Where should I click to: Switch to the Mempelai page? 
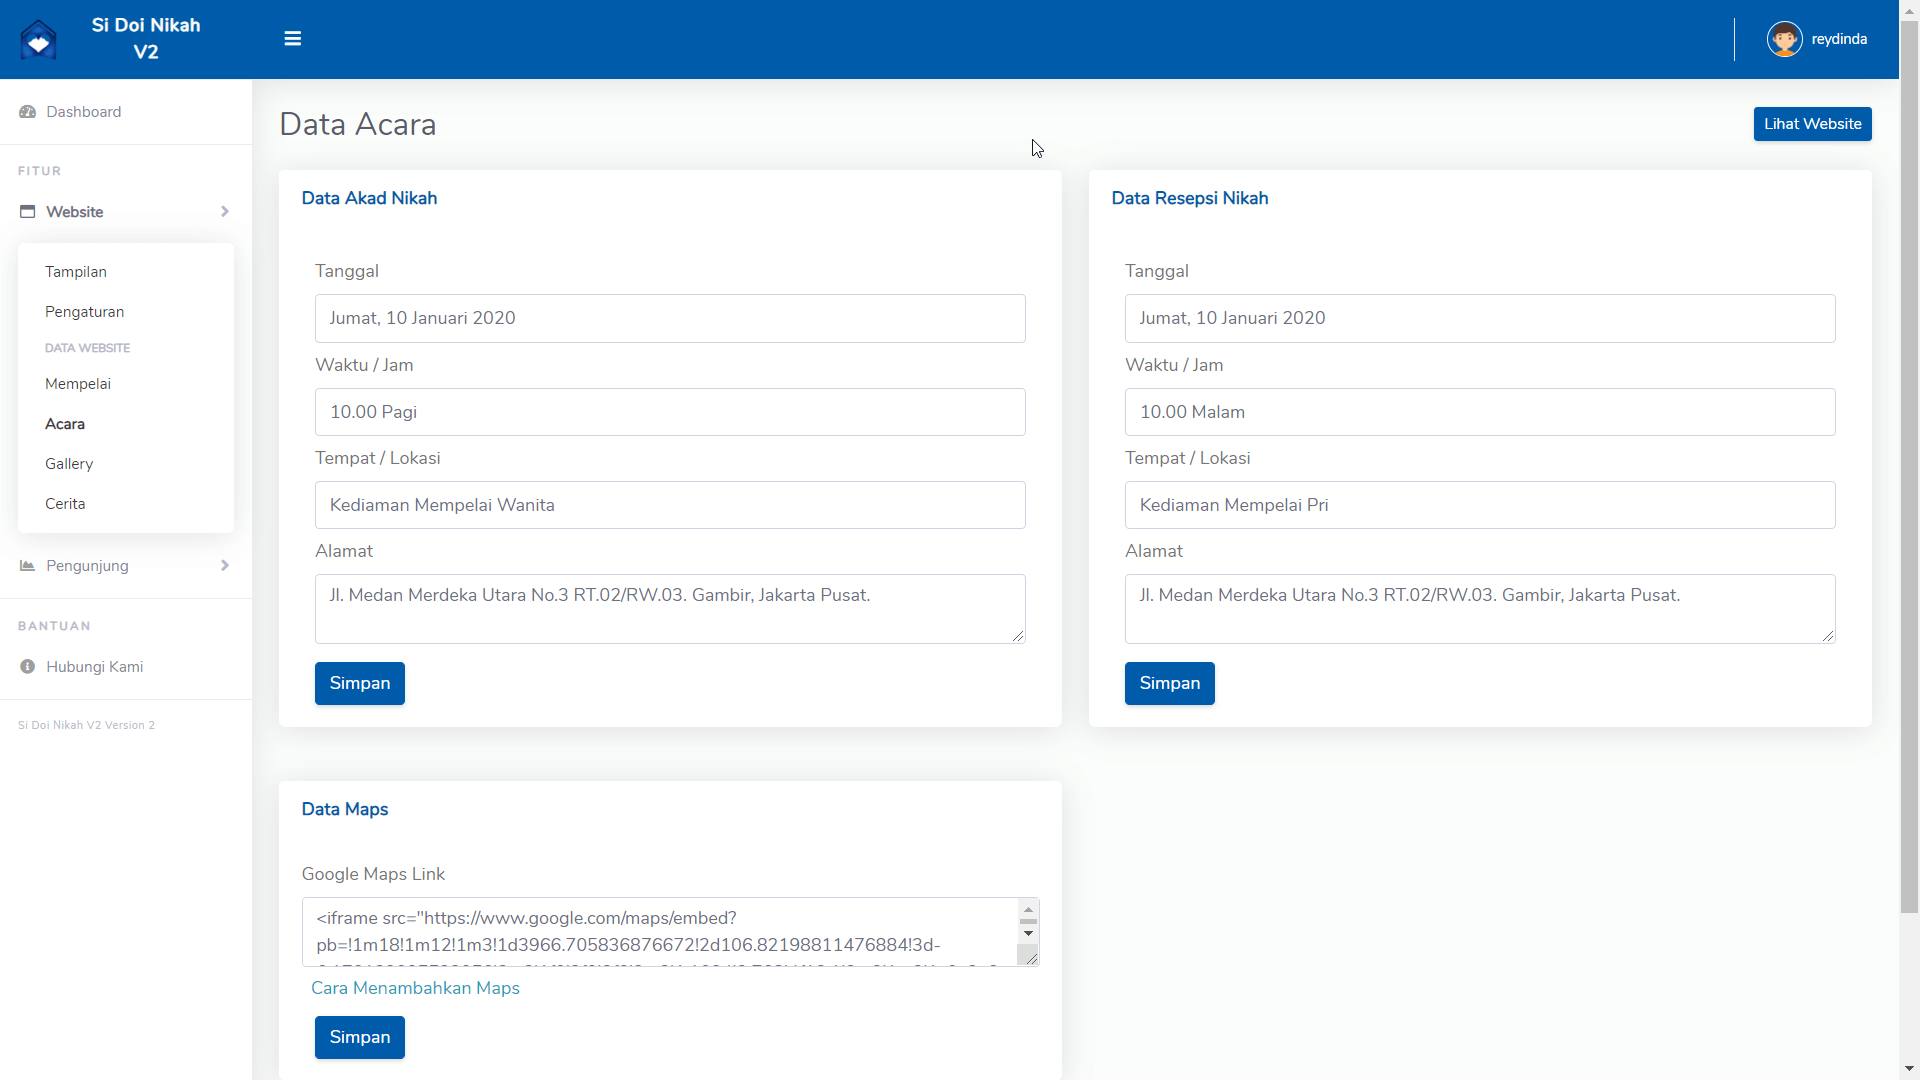[x=77, y=383]
